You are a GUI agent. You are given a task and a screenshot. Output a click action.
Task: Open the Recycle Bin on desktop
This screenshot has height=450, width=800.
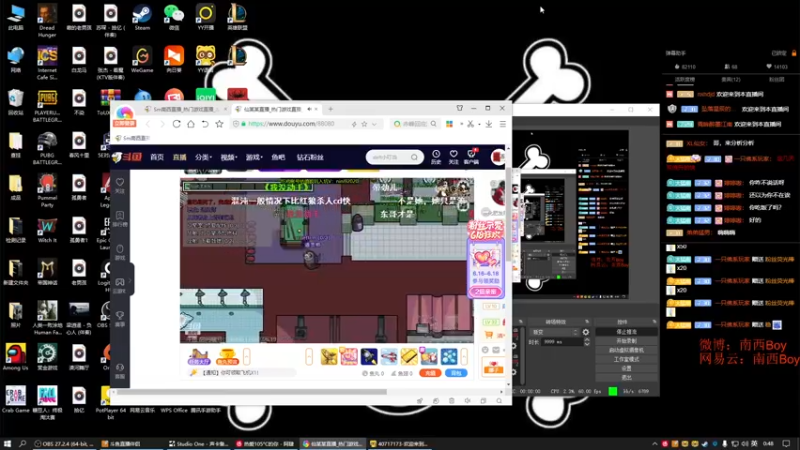click(15, 102)
